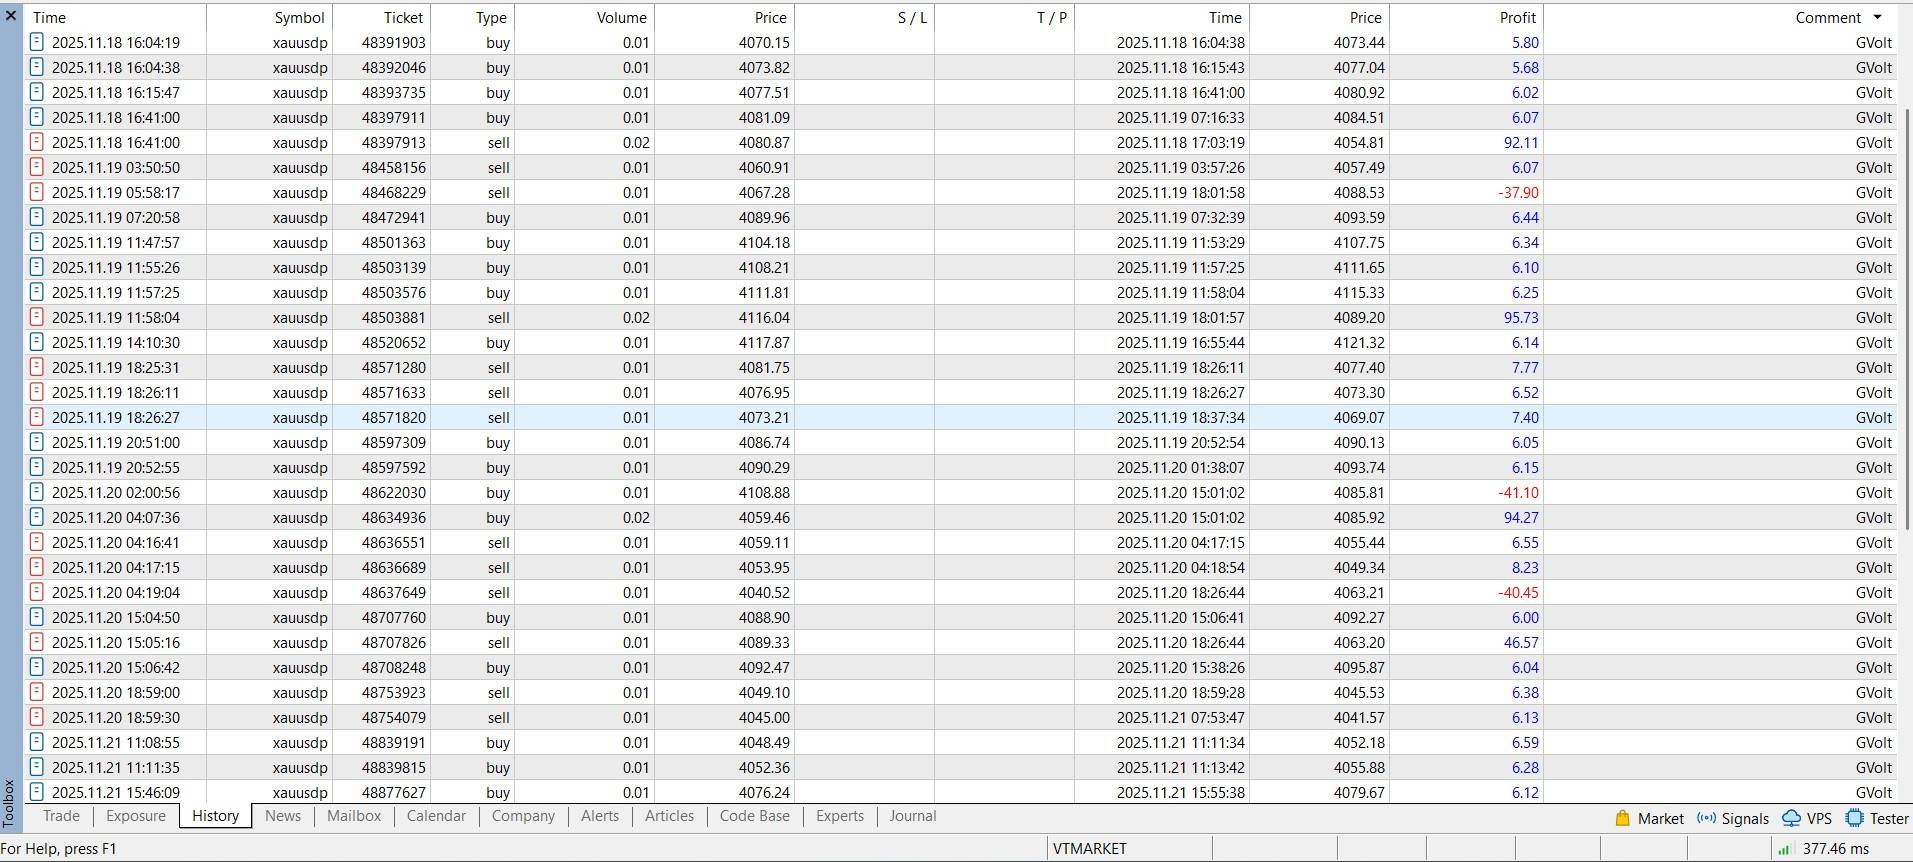The width and height of the screenshot is (1913, 862).
Task: Click the buy order icon for ticket 48391903
Action: (x=37, y=42)
